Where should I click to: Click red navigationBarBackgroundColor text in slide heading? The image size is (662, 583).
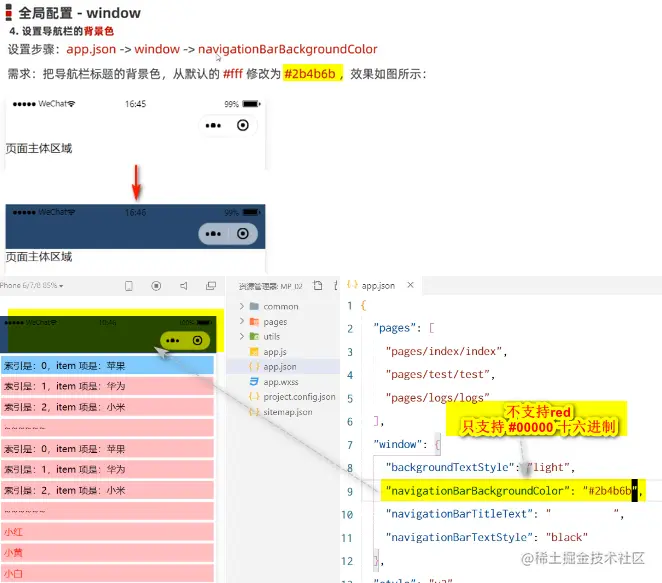pos(288,49)
